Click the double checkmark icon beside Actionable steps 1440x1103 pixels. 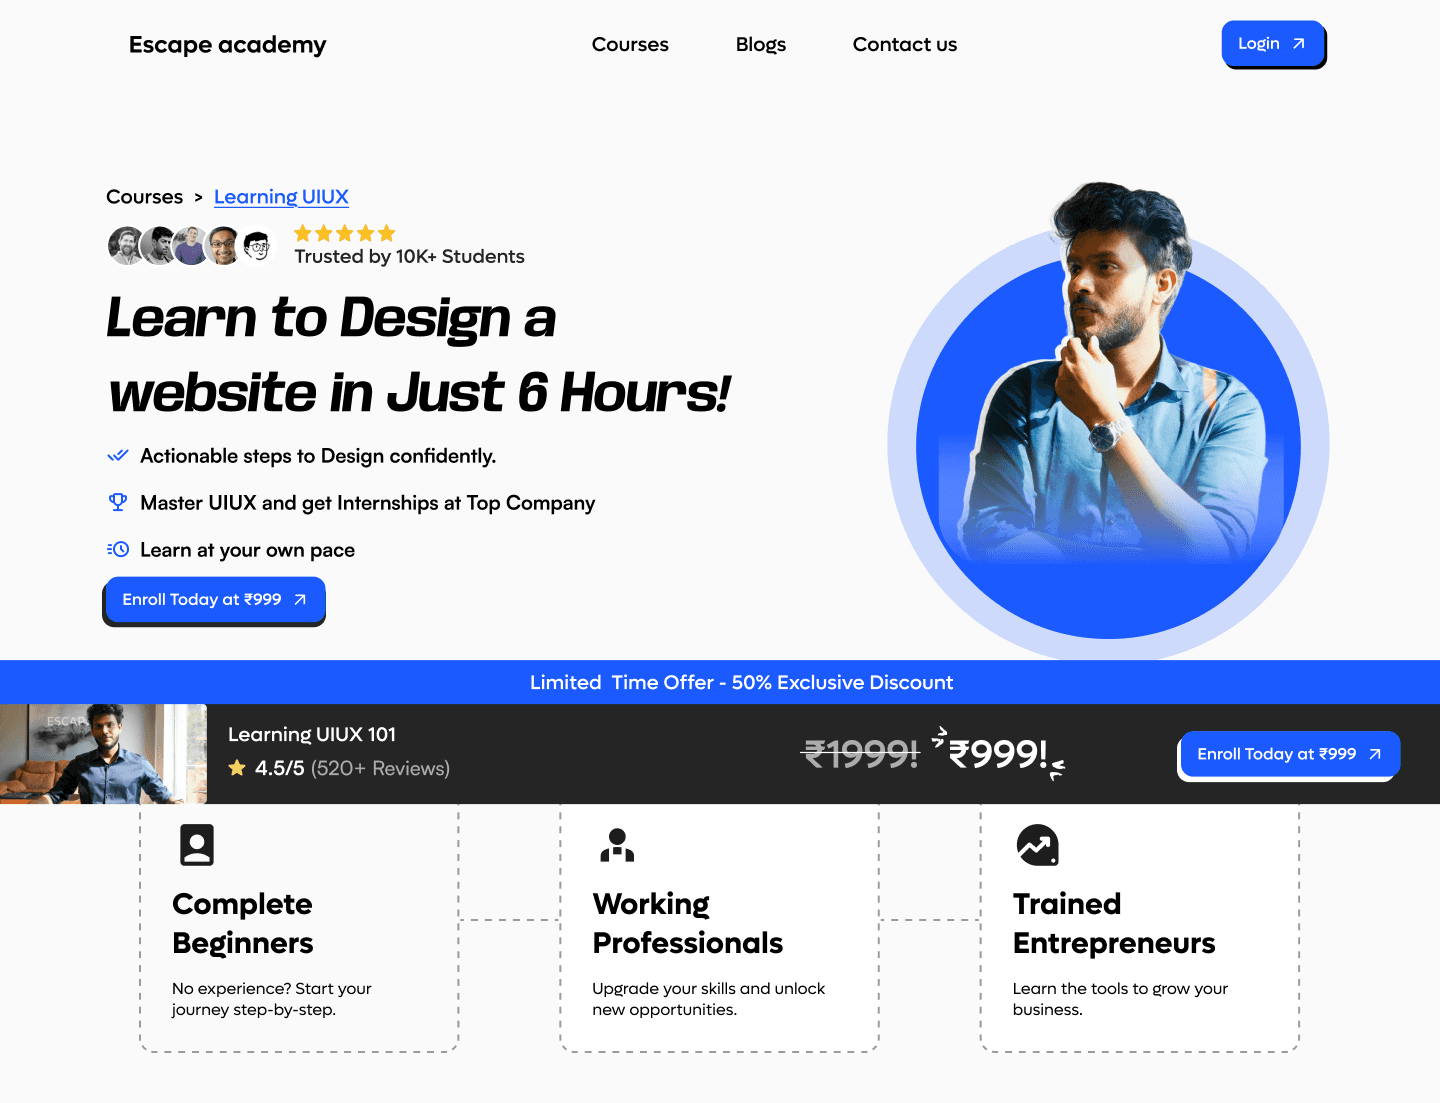118,456
